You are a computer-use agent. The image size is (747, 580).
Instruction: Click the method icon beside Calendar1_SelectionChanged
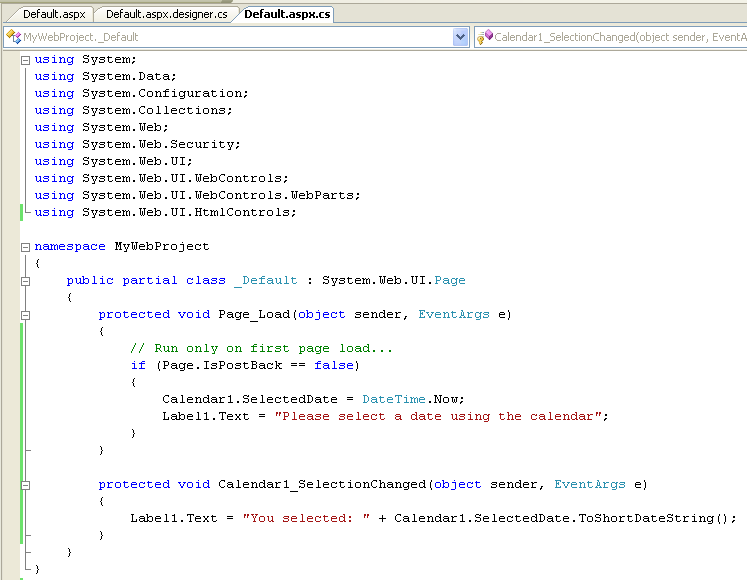pyautogui.click(x=484, y=37)
